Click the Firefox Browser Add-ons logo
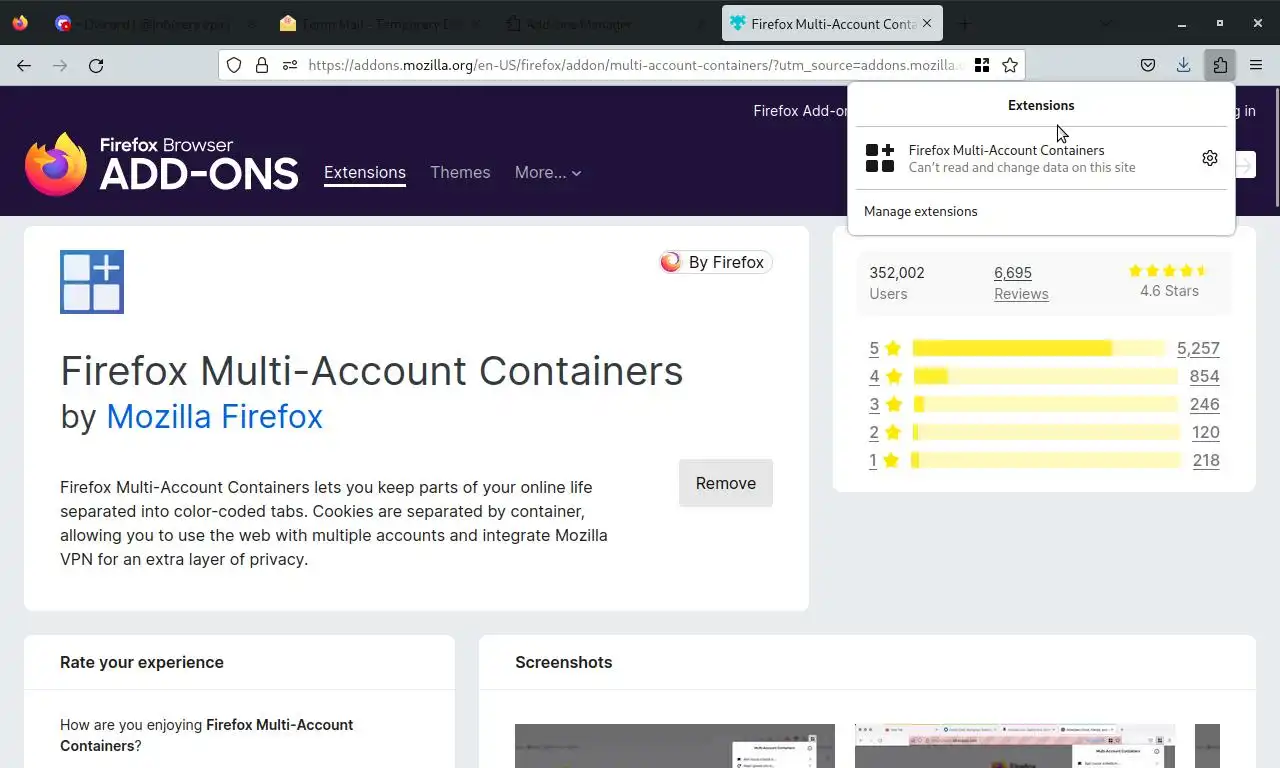This screenshot has width=1280, height=768. pyautogui.click(x=162, y=164)
